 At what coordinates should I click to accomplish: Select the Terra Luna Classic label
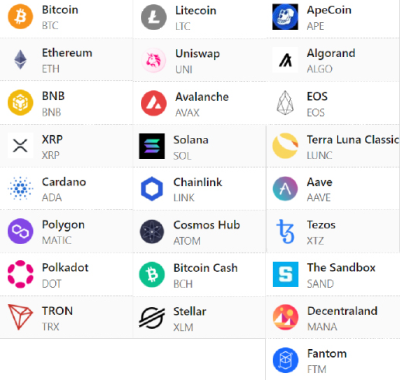click(x=353, y=139)
